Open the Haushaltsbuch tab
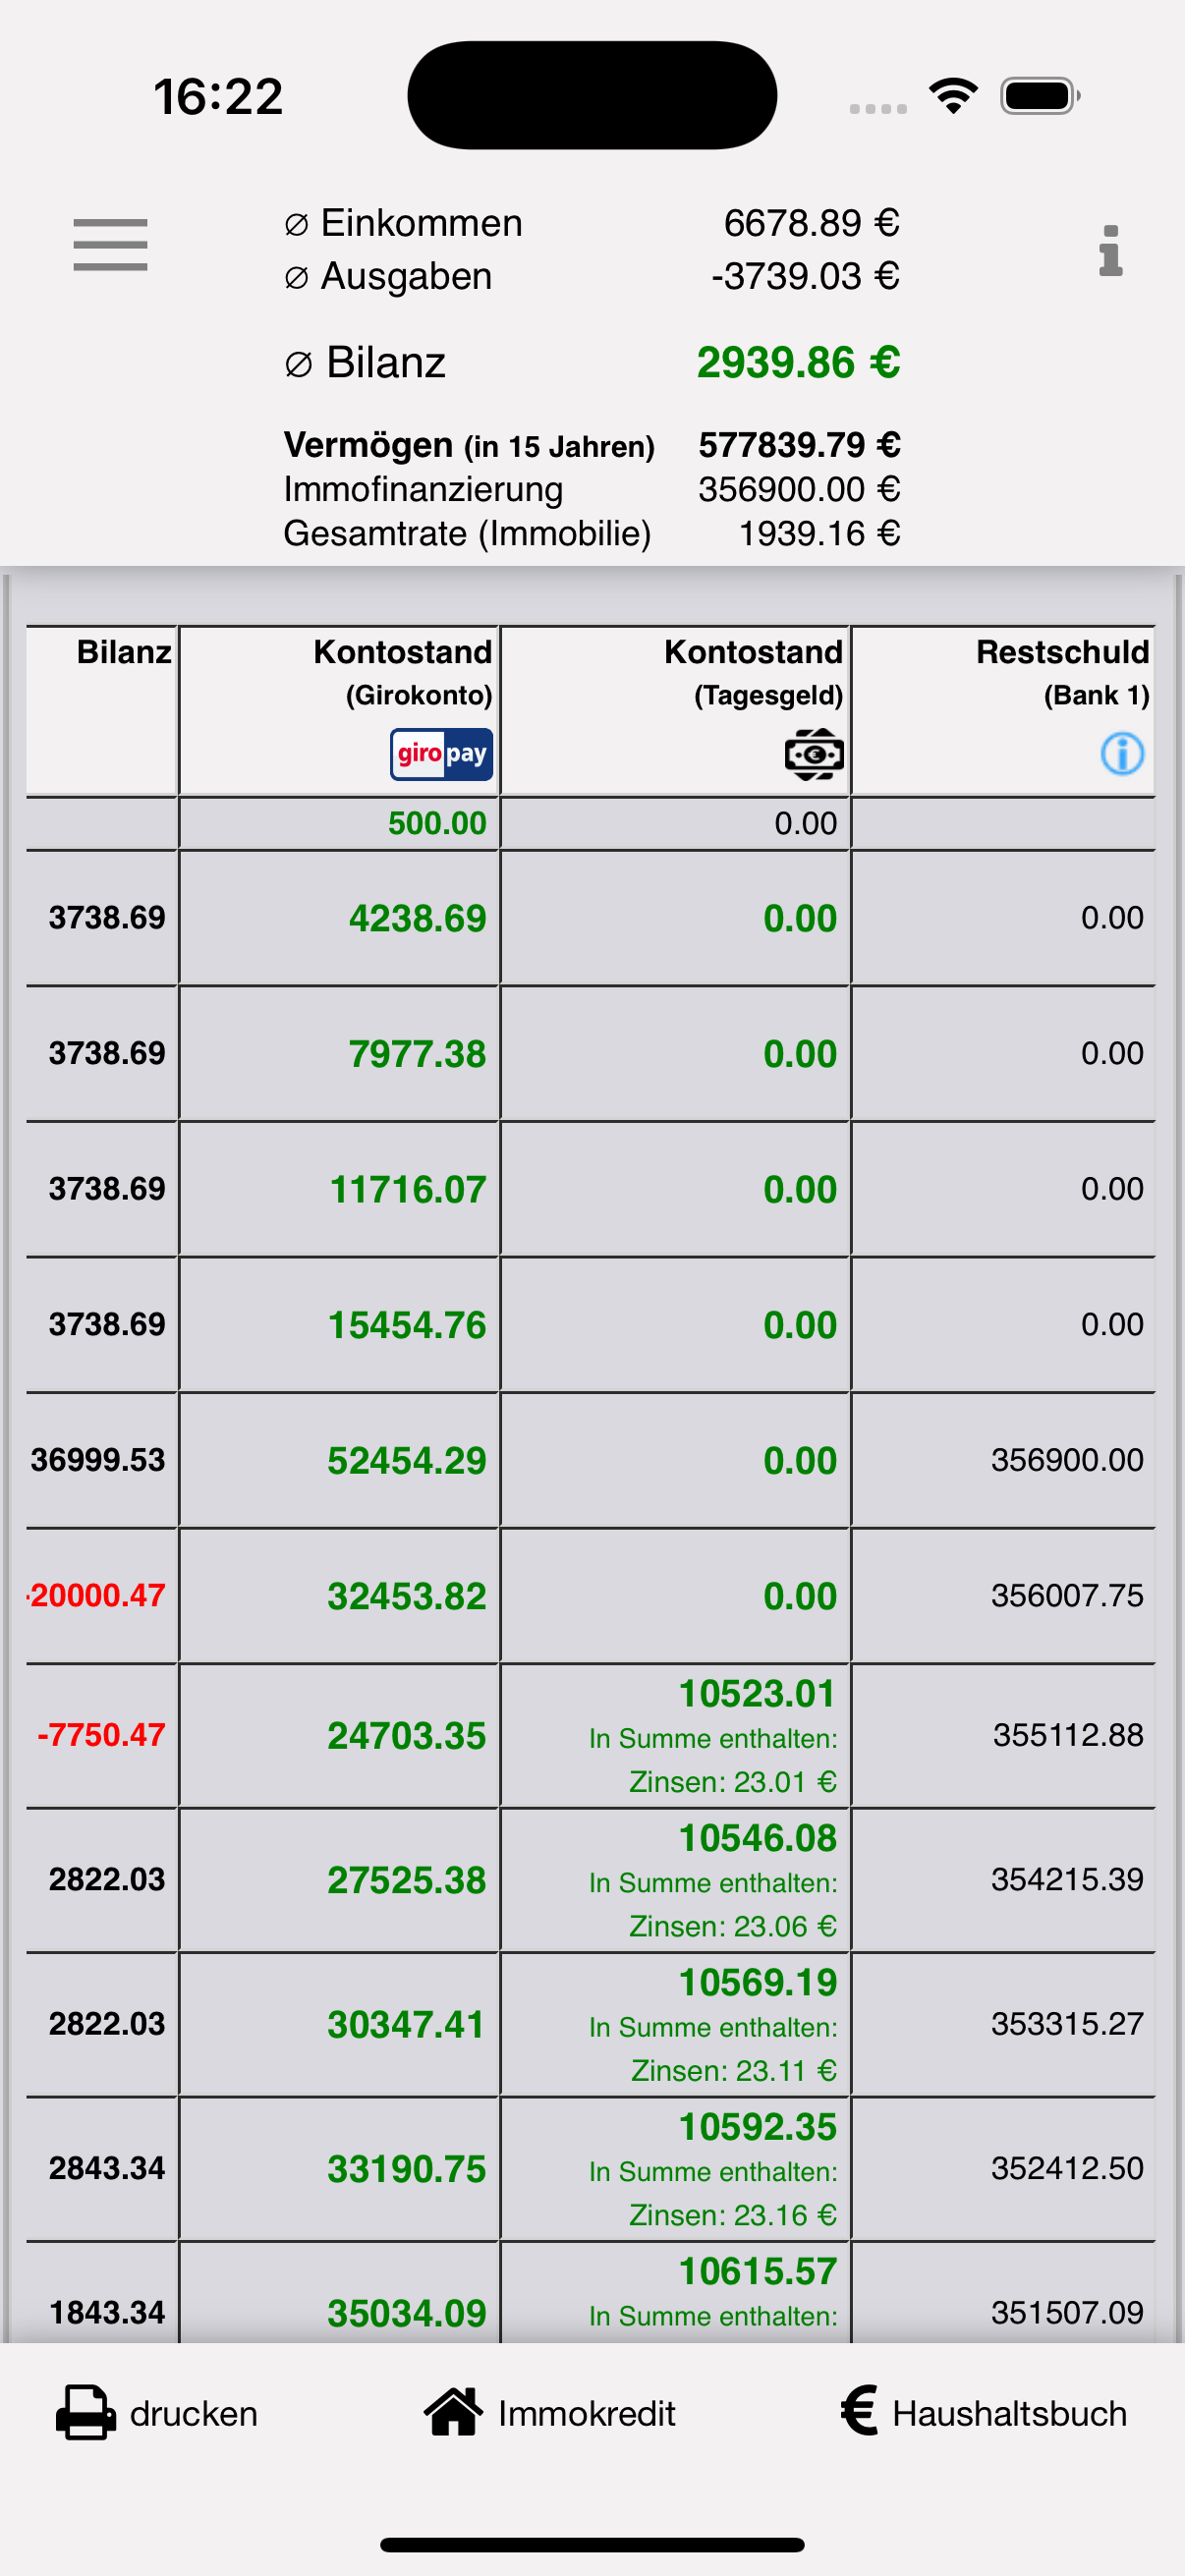This screenshot has height=2576, width=1185. coord(984,2412)
